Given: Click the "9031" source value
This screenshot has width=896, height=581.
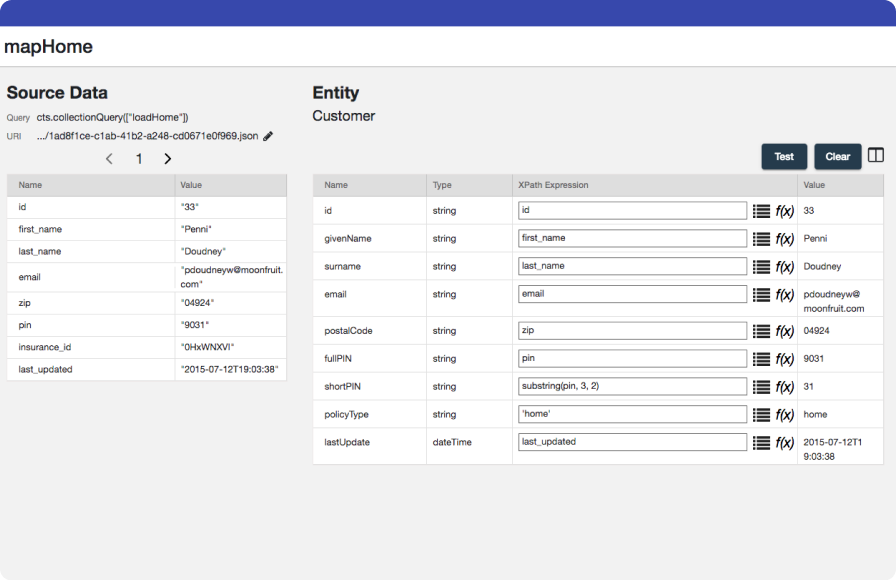Looking at the screenshot, I should (x=195, y=325).
